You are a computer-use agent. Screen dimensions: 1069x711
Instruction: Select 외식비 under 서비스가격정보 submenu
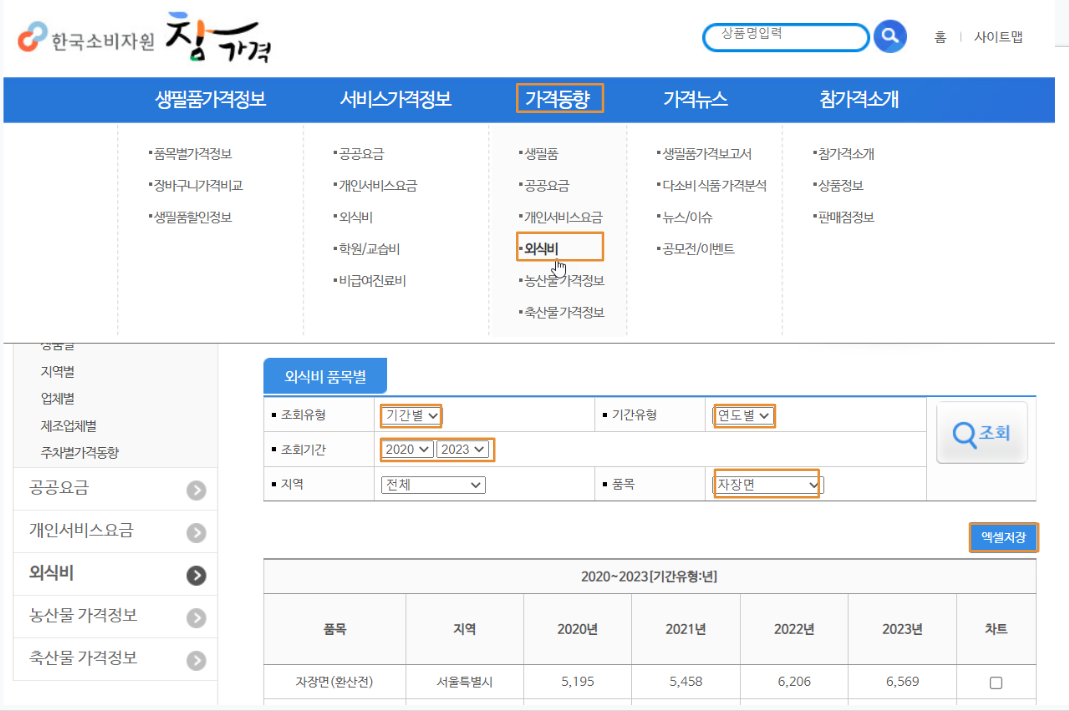355,217
